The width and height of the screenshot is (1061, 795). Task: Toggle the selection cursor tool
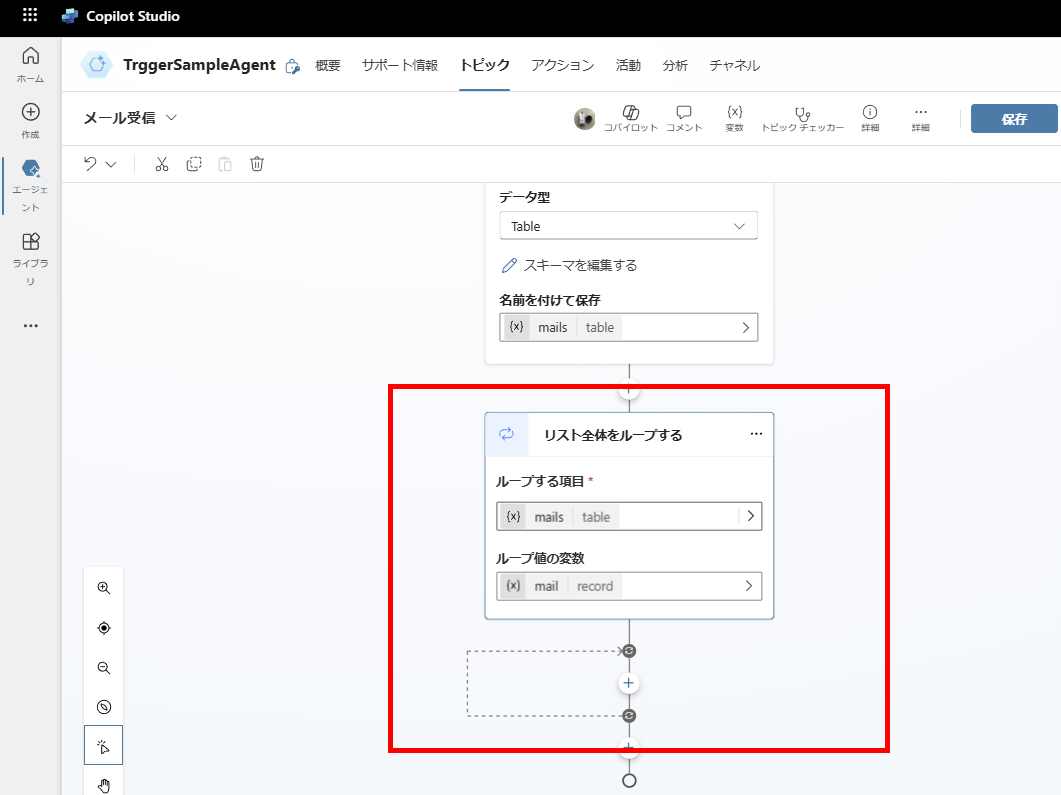click(103, 744)
